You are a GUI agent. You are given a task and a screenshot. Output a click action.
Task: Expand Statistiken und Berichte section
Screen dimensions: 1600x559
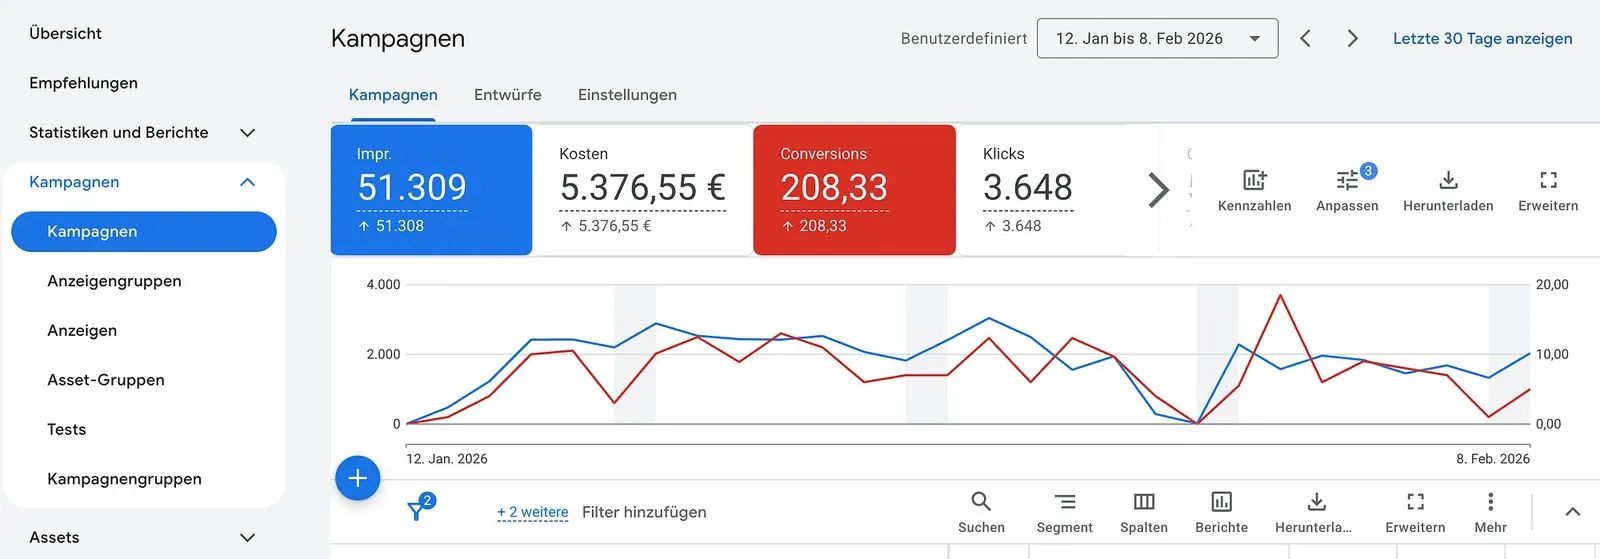tap(247, 132)
